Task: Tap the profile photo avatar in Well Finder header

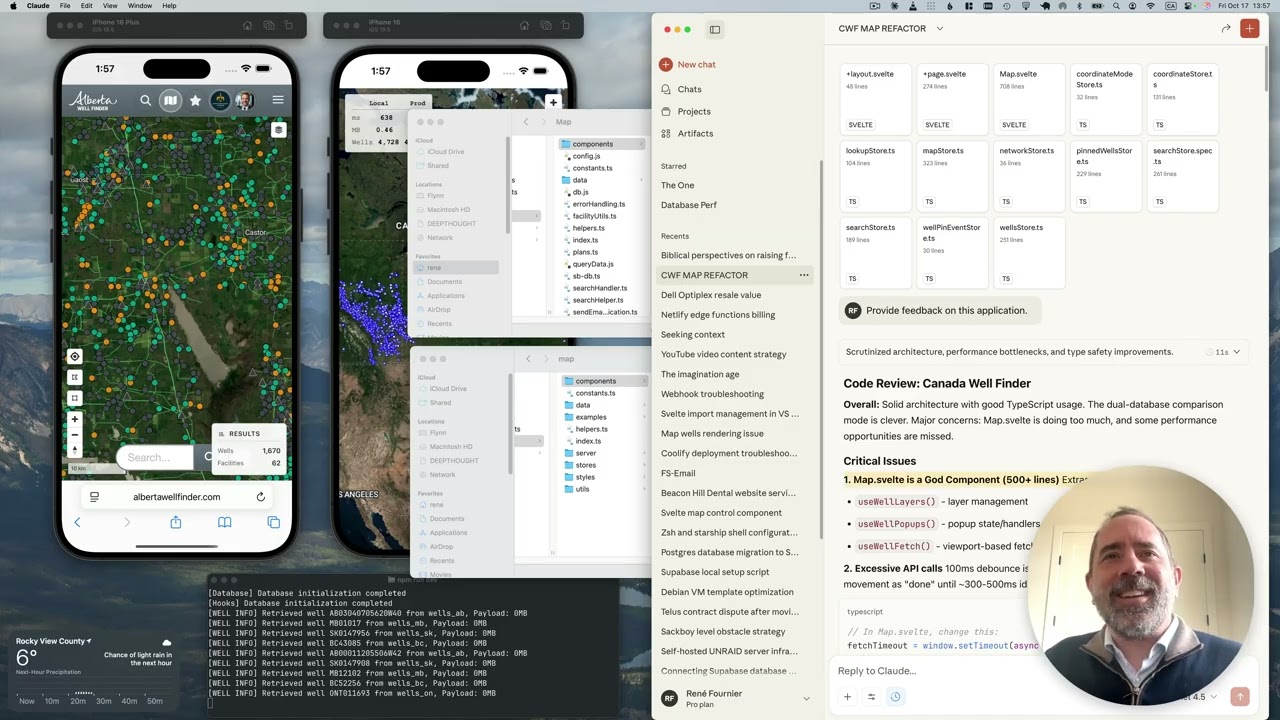Action: (x=245, y=100)
